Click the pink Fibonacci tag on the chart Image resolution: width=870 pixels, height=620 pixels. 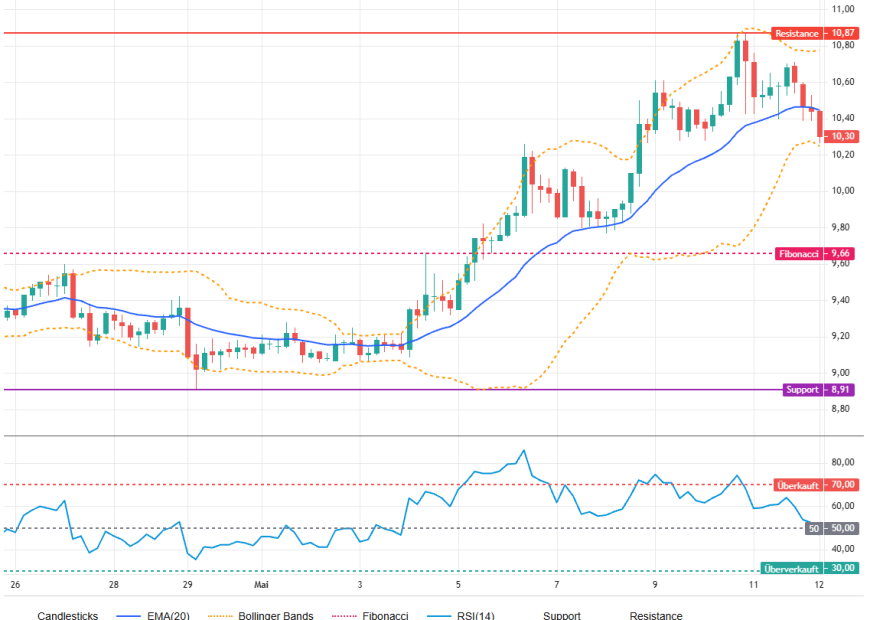click(x=798, y=254)
